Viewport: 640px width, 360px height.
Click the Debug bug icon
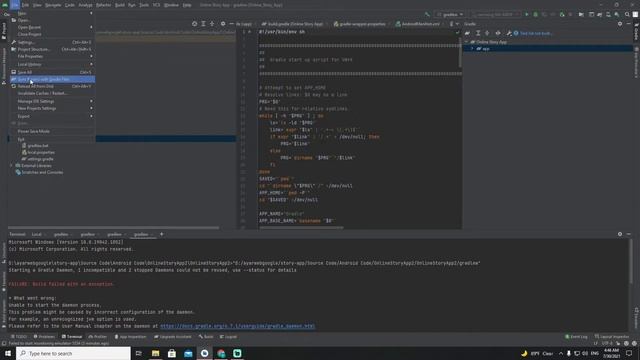click(x=536, y=14)
